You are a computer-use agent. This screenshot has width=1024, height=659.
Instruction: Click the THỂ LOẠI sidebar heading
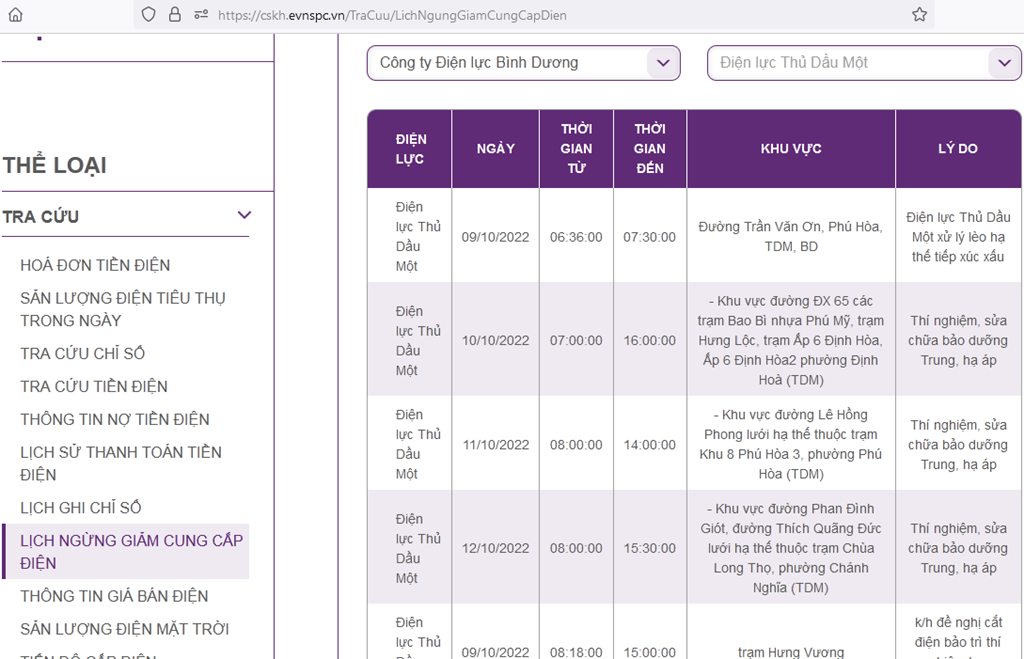coord(54,165)
